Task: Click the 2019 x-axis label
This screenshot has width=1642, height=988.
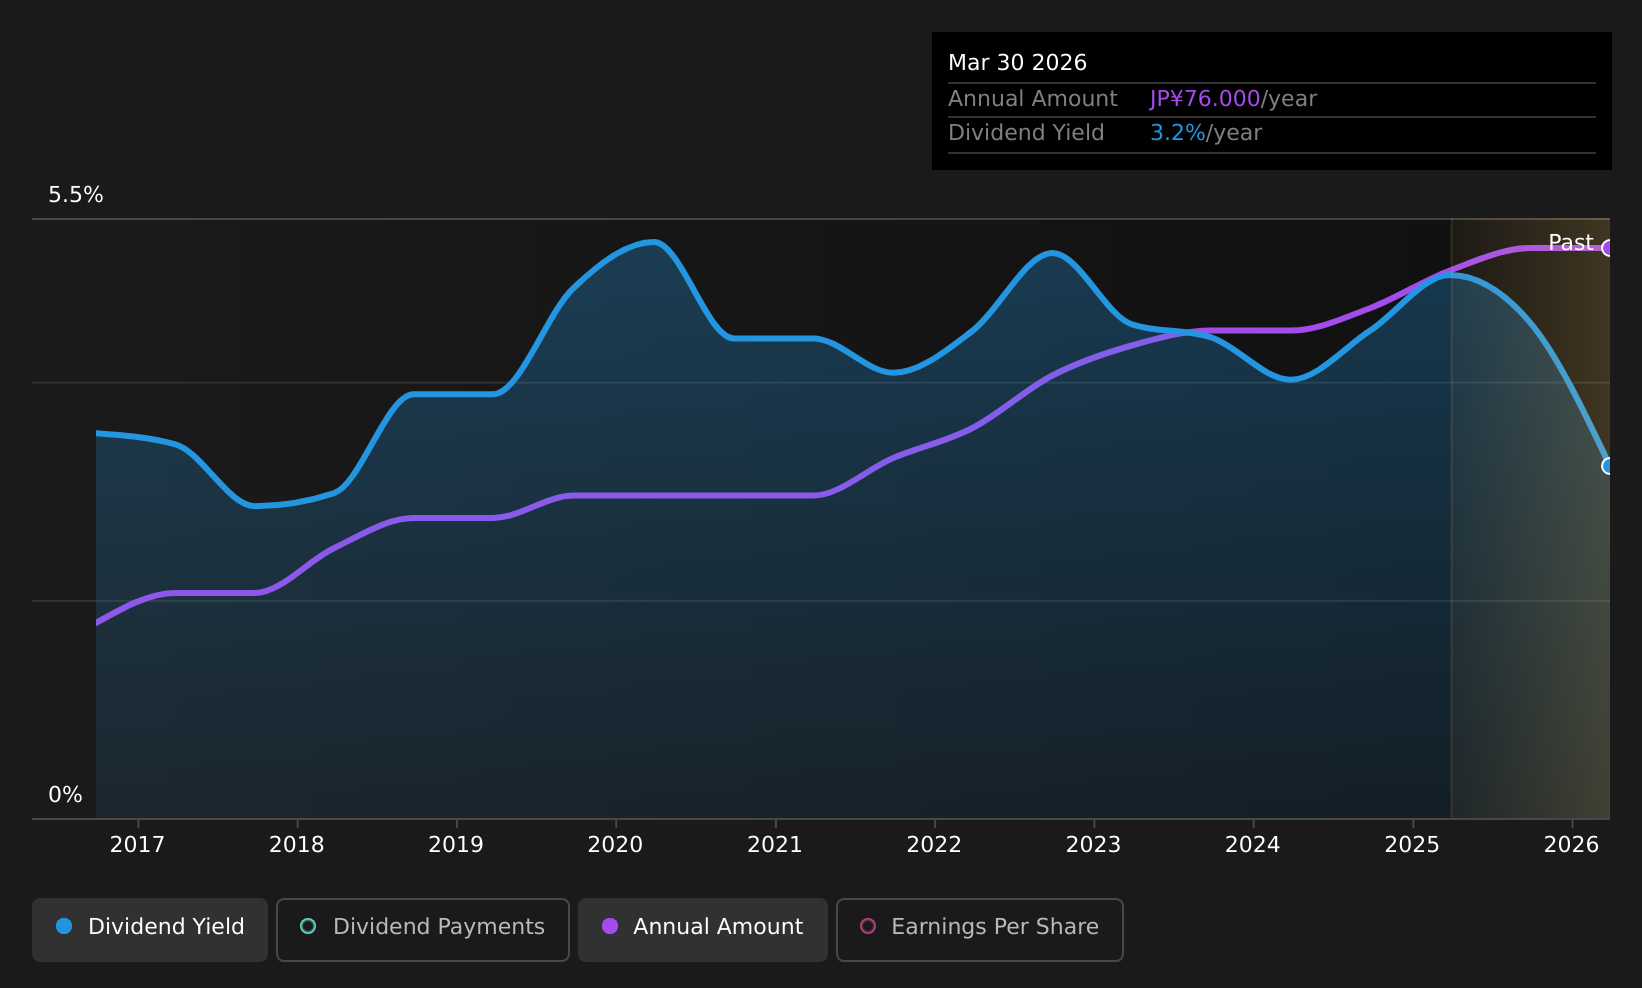Action: [x=456, y=845]
